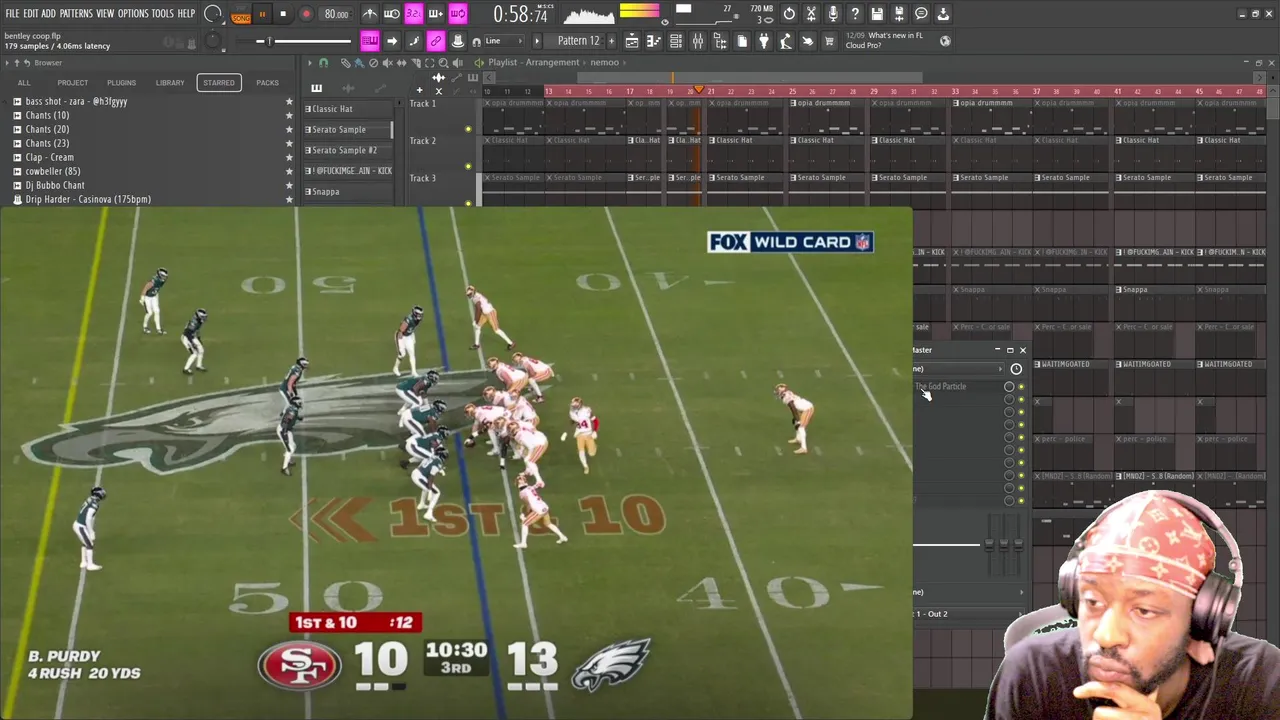This screenshot has height=720, width=1280.
Task: Collapse the Browser panel arrow
Action: coord(6,62)
